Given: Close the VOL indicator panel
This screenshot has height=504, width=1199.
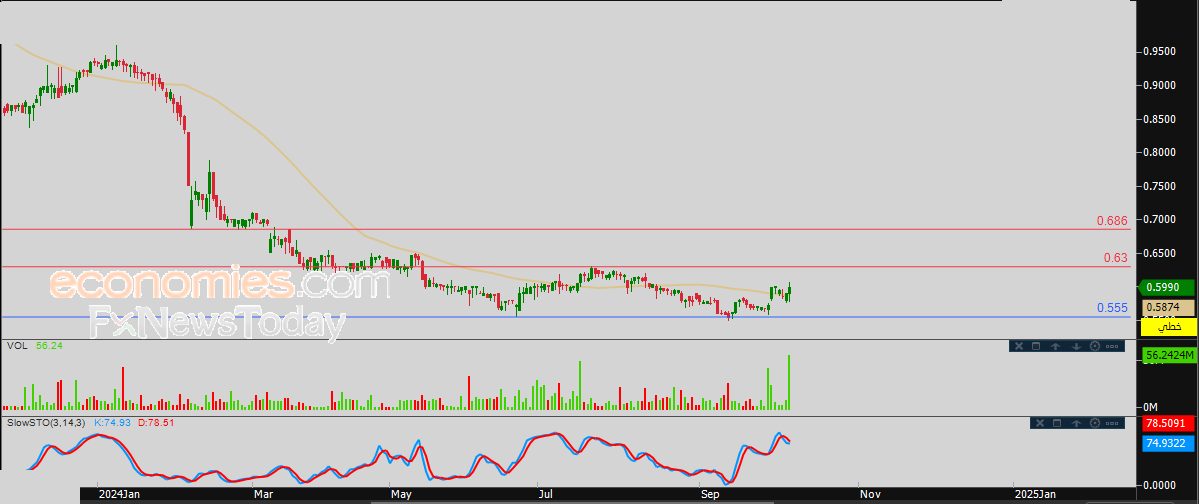Looking at the screenshot, I should coord(1018,347).
